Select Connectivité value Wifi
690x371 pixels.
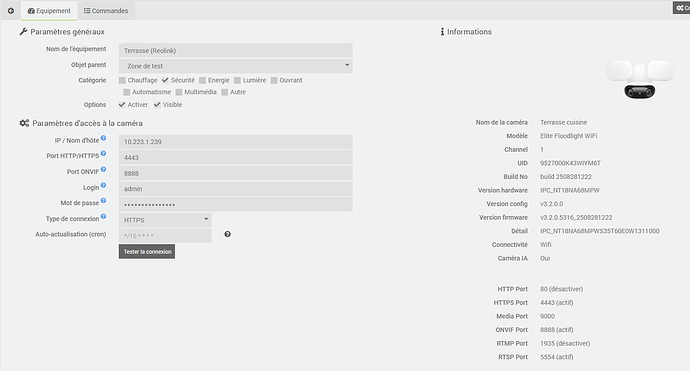(x=546, y=244)
